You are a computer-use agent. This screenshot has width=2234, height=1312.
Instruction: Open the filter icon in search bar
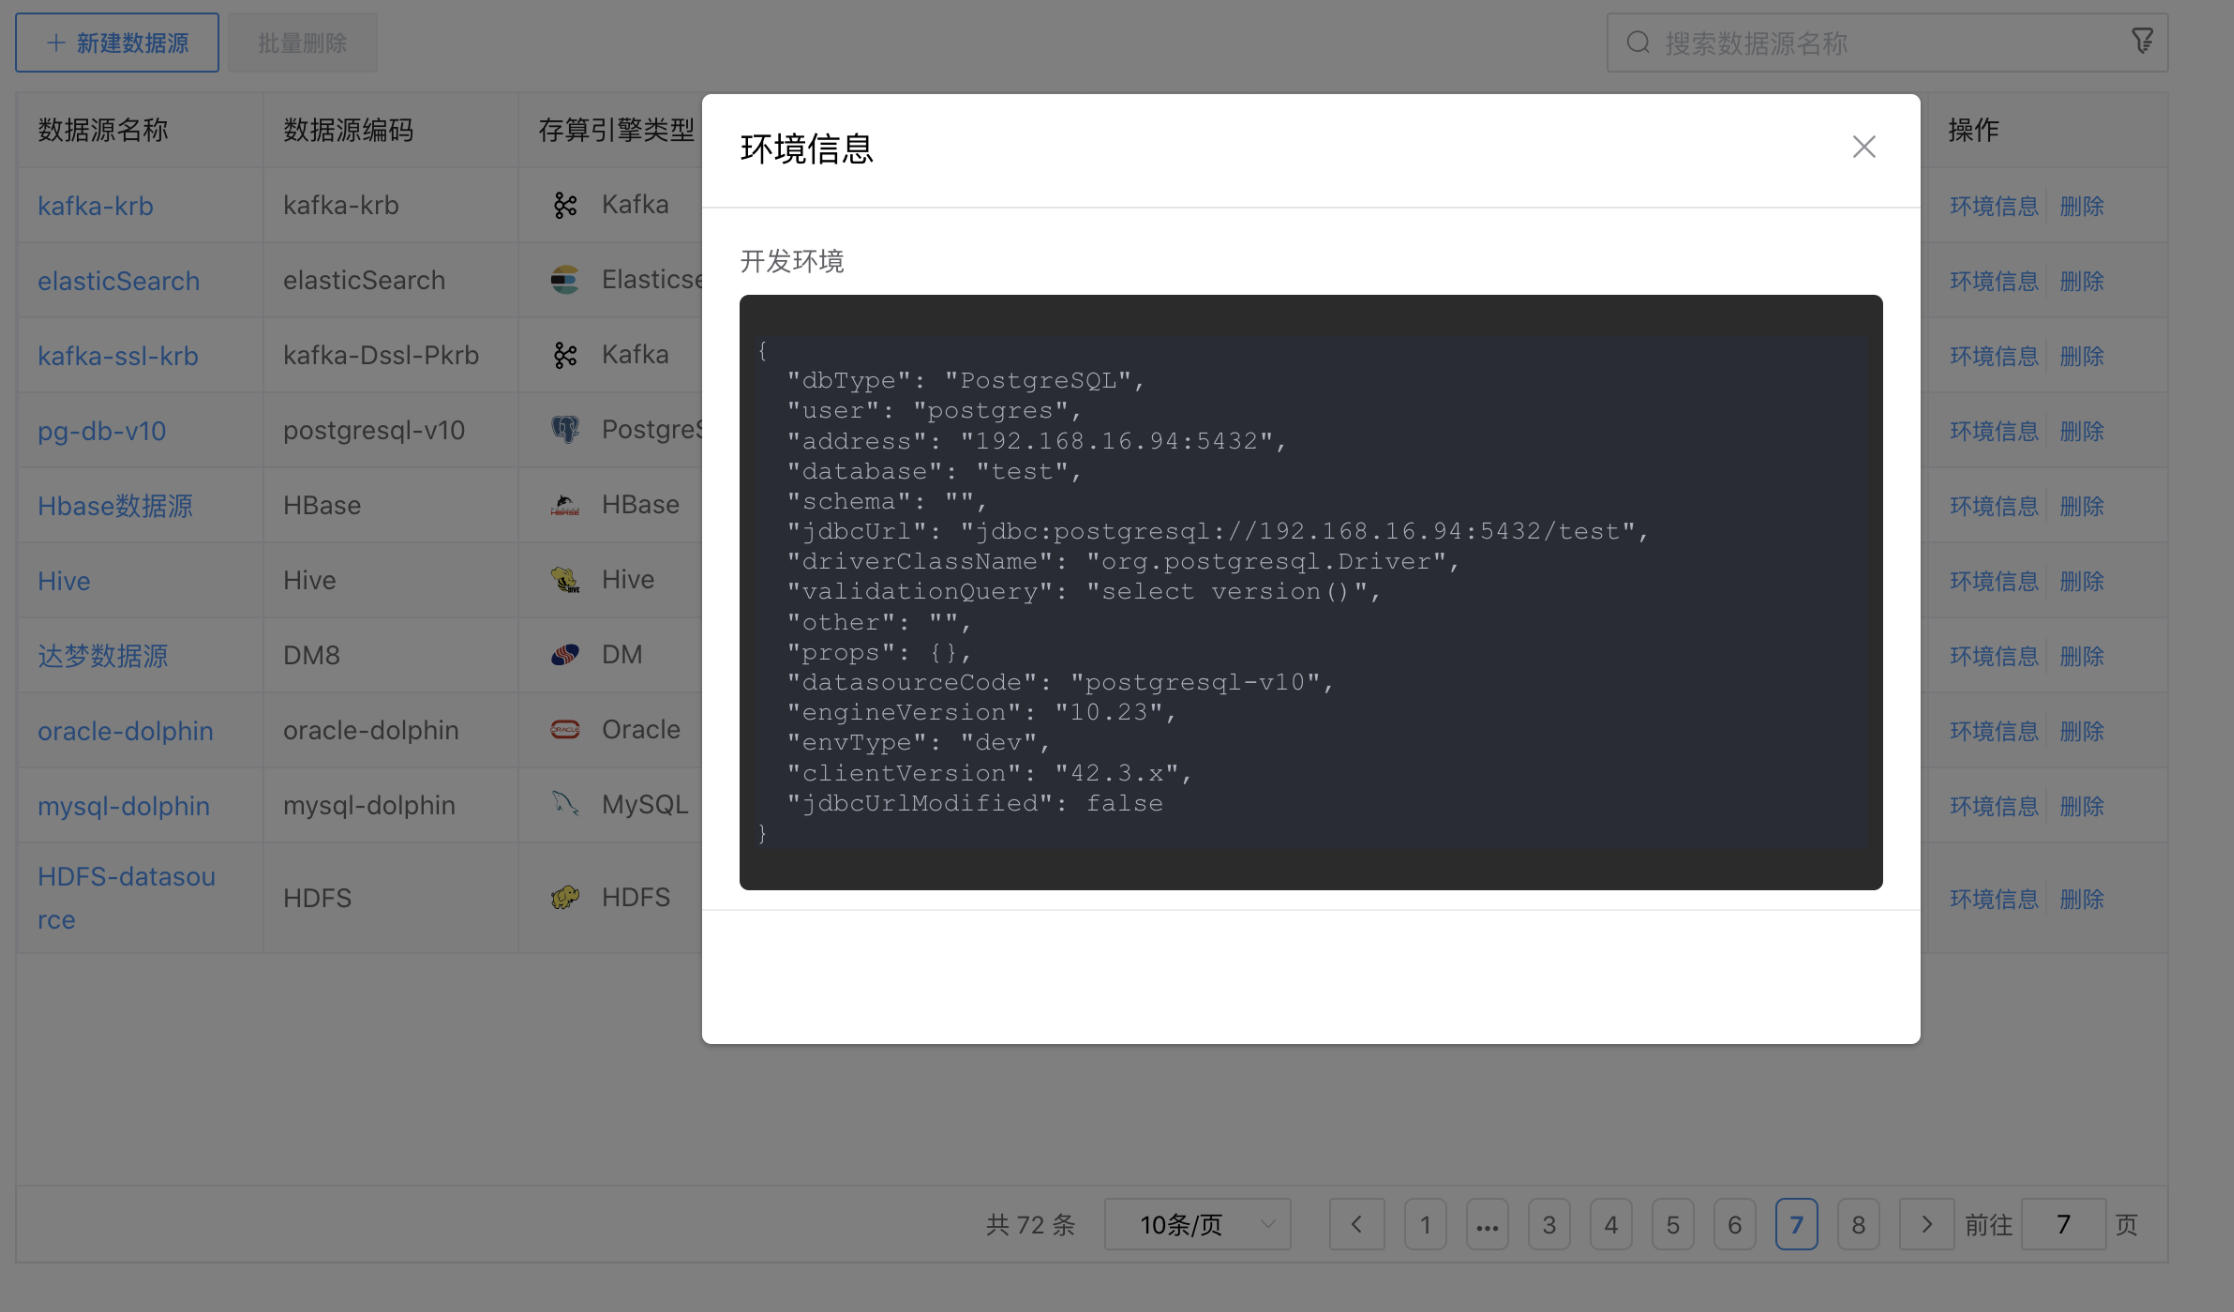point(2143,40)
